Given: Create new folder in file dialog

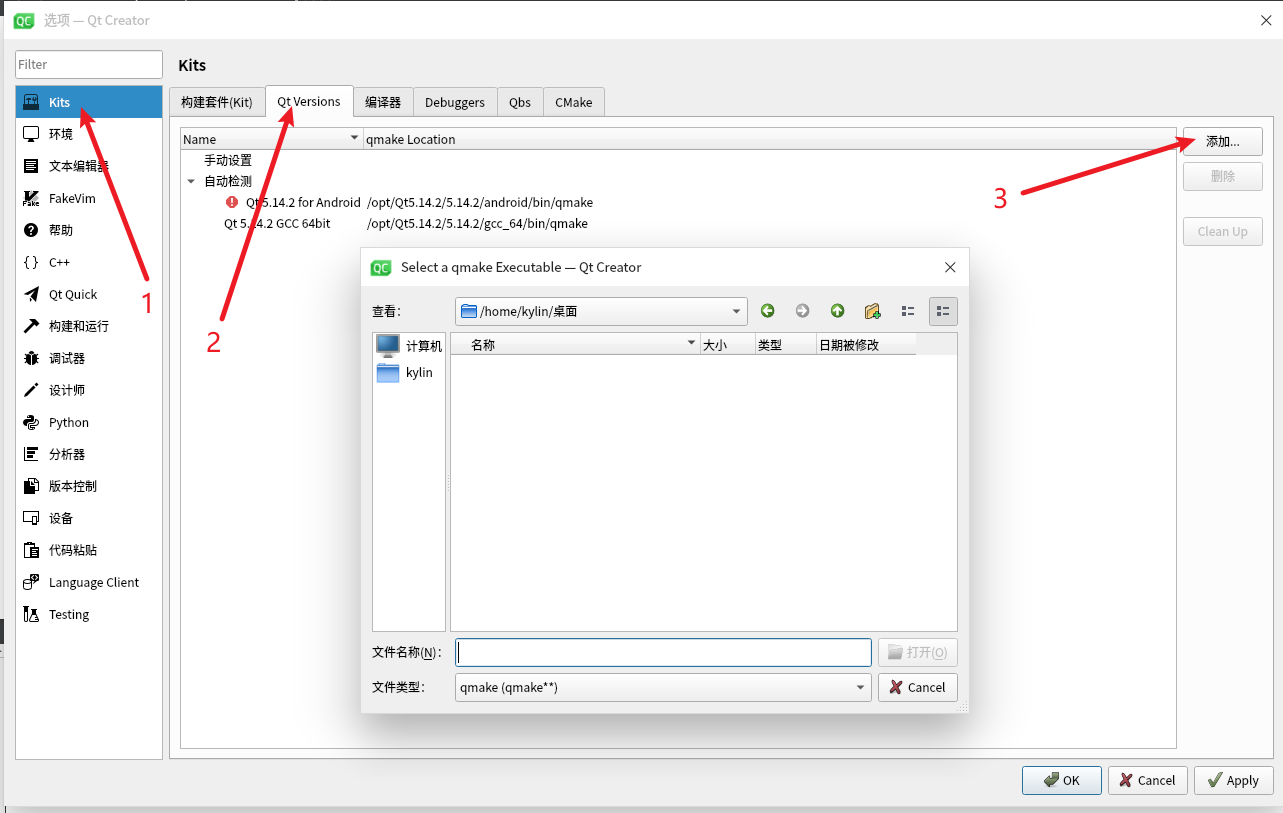Looking at the screenshot, I should click(x=872, y=311).
